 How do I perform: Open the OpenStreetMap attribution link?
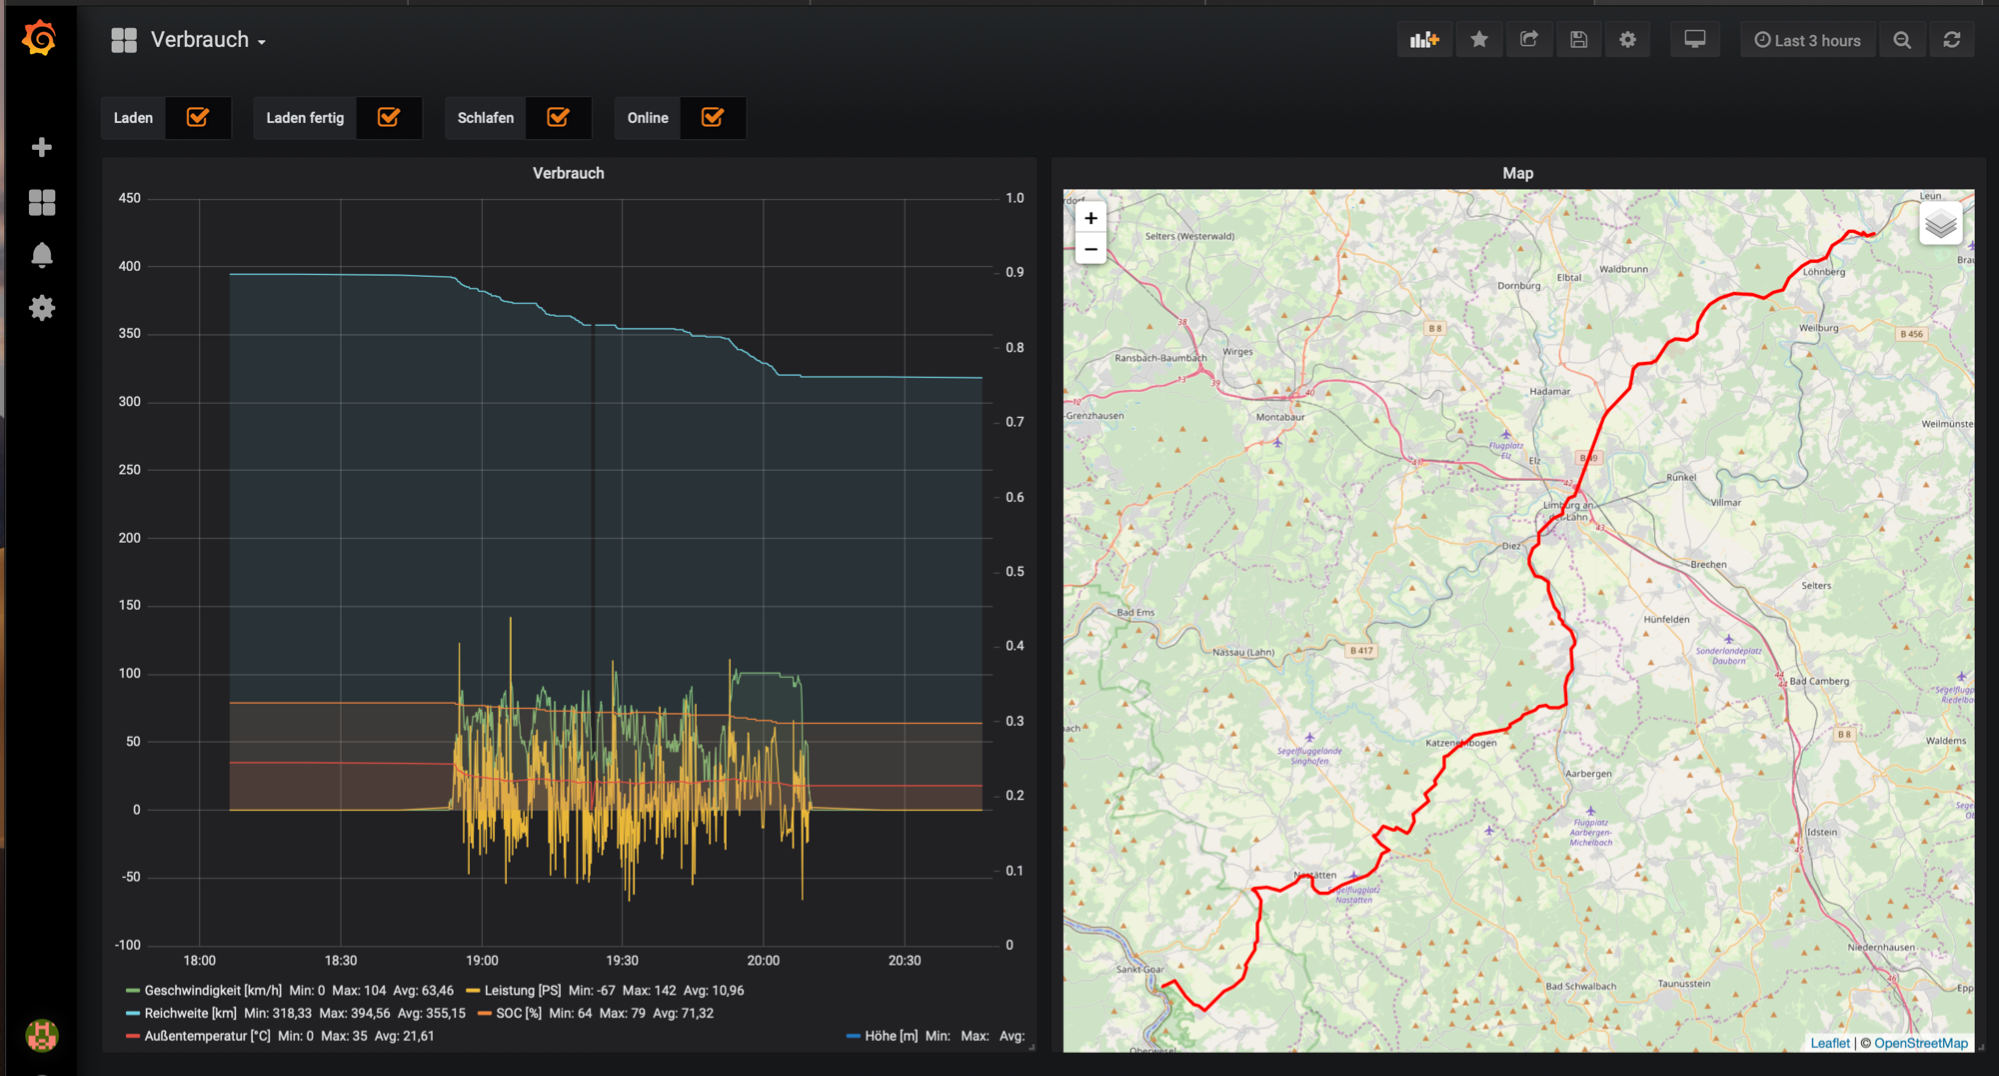click(x=1920, y=1043)
